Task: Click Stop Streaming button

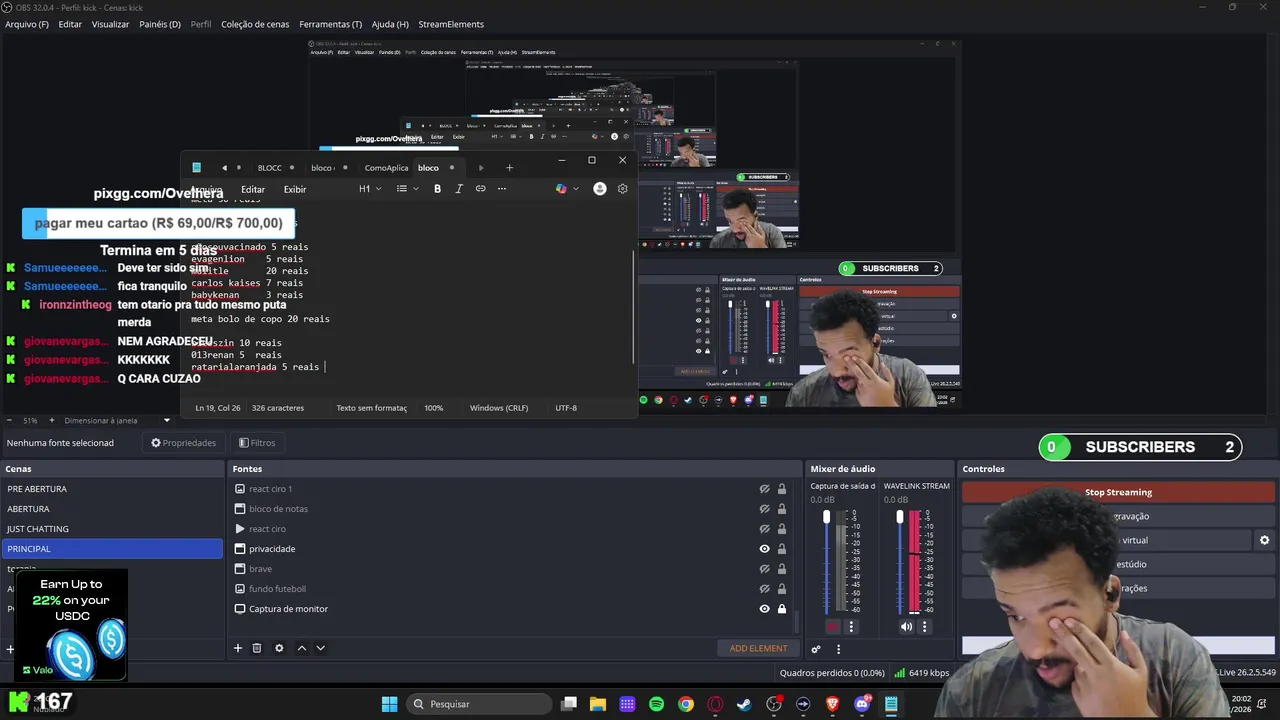Action: pyautogui.click(x=1118, y=492)
